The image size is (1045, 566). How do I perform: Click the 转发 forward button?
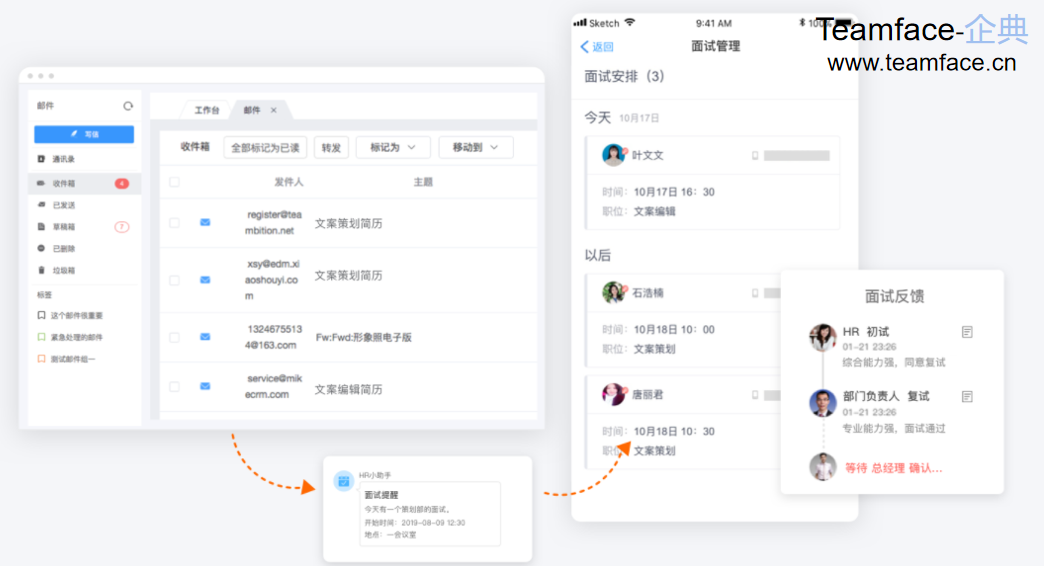(331, 147)
